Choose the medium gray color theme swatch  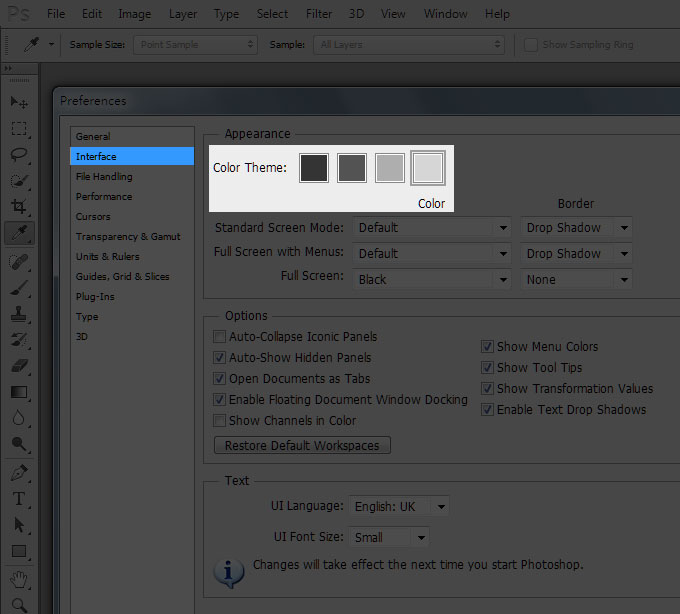coord(390,168)
